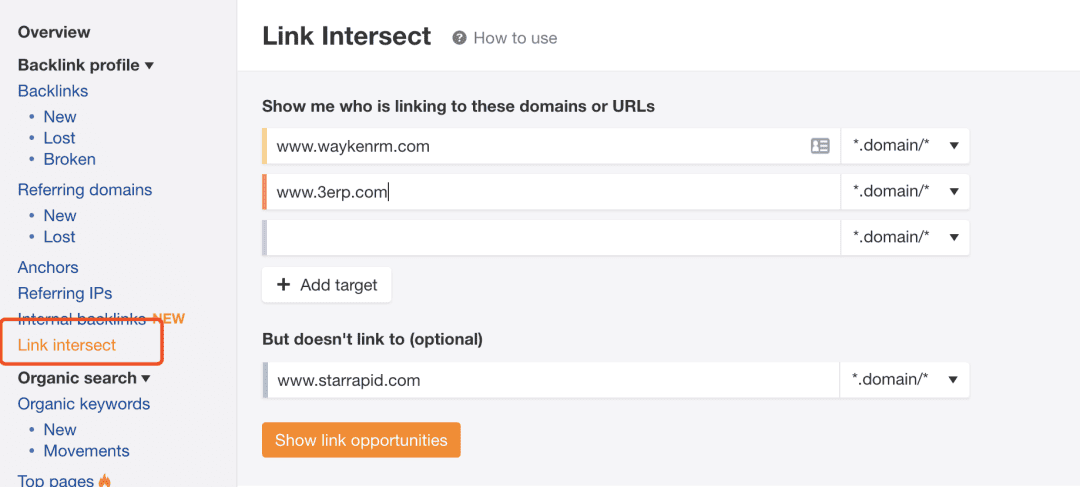Click the plus icon in Add target
The image size is (1080, 487).
coord(283,285)
